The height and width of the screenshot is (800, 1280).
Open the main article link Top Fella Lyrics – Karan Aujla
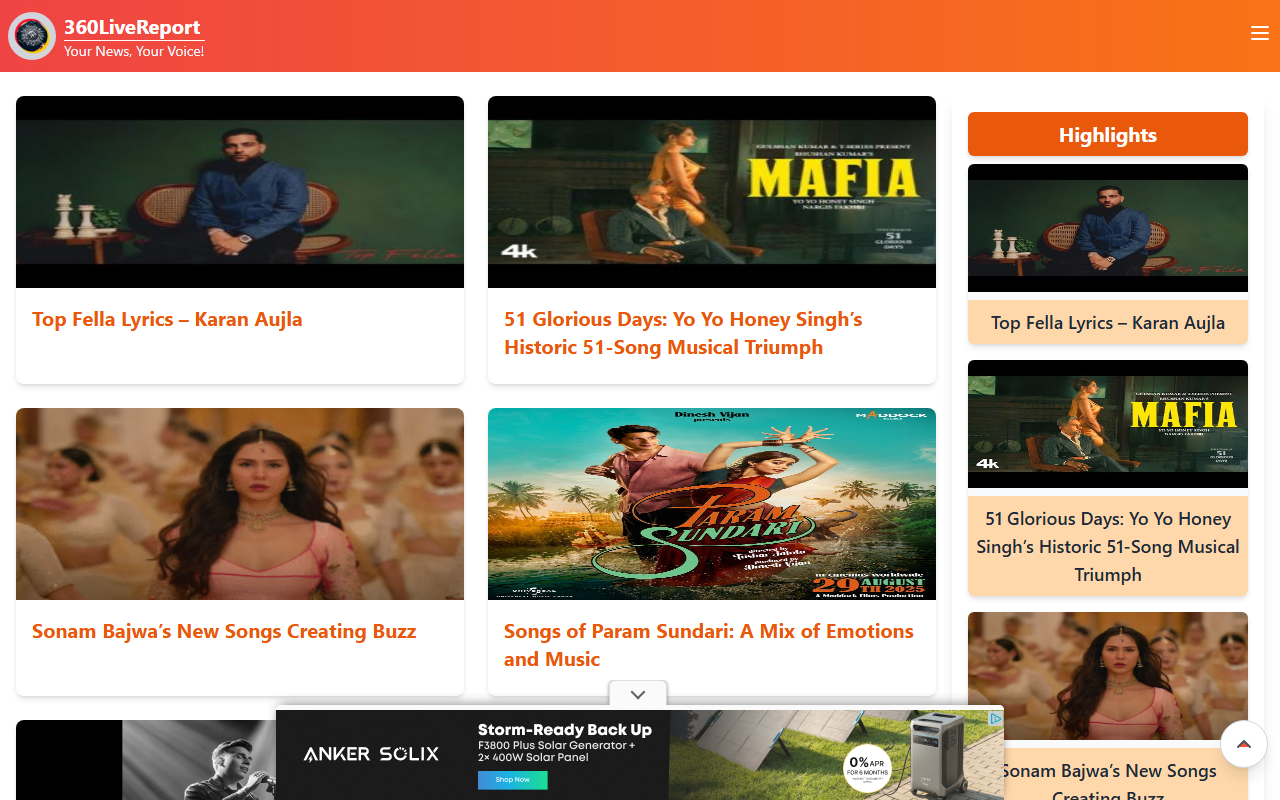[167, 319]
